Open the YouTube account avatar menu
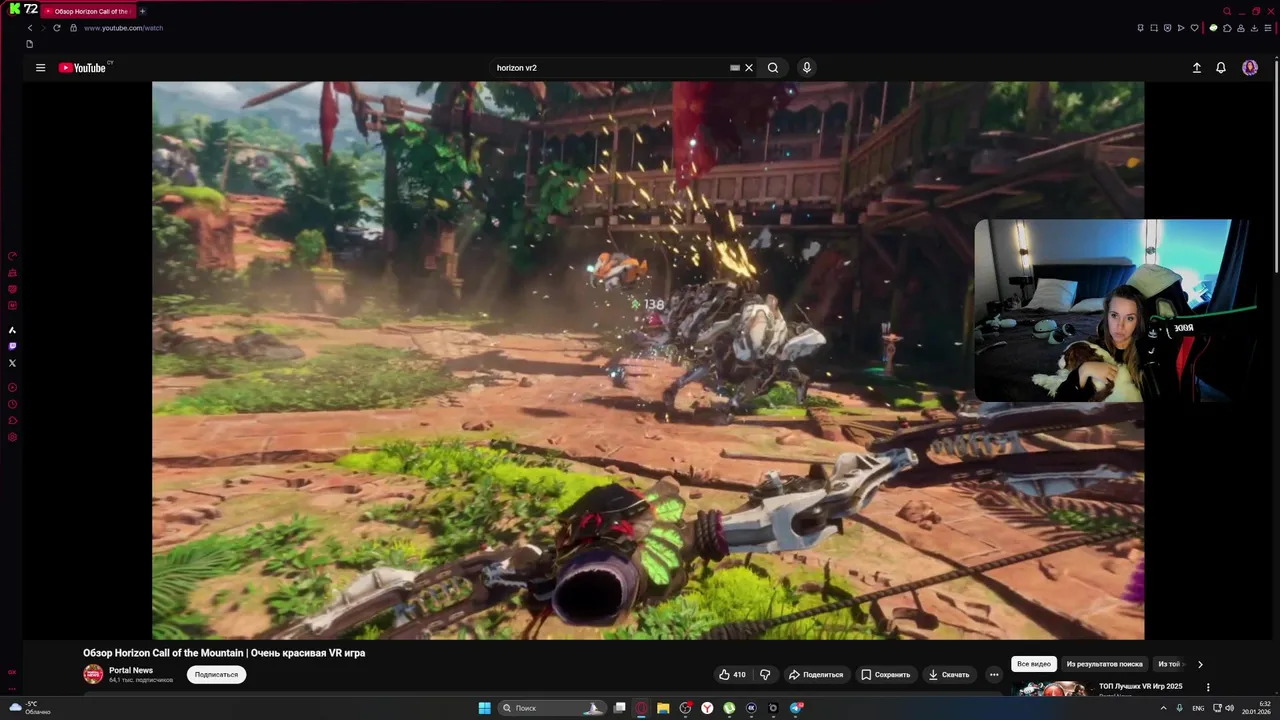 [1250, 68]
